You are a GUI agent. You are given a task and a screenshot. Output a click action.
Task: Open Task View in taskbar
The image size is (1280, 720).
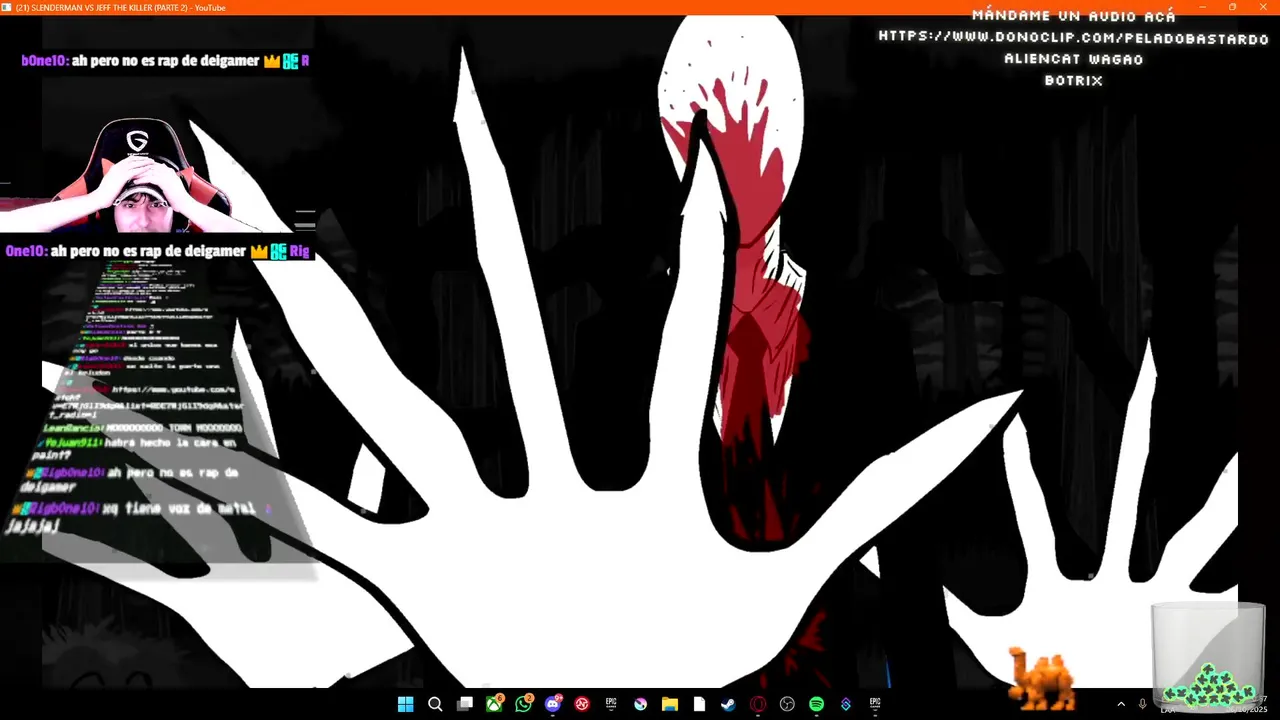tap(464, 704)
